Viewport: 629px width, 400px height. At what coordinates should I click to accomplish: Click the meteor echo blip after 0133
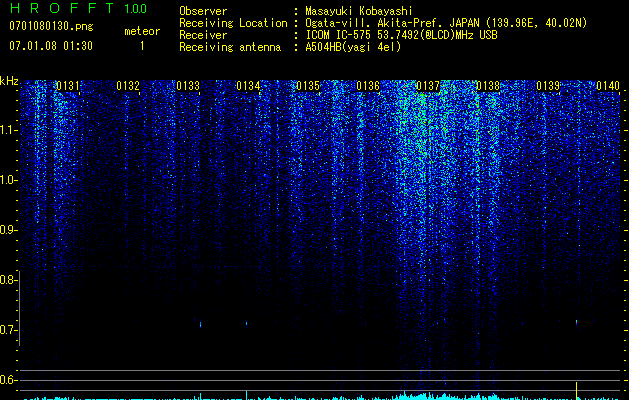pyautogui.click(x=200, y=325)
